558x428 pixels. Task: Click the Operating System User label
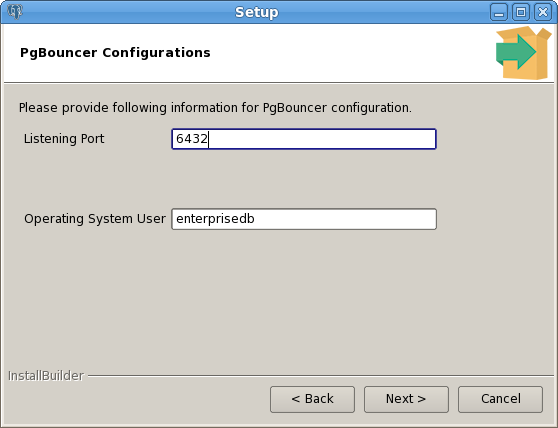[x=95, y=218]
